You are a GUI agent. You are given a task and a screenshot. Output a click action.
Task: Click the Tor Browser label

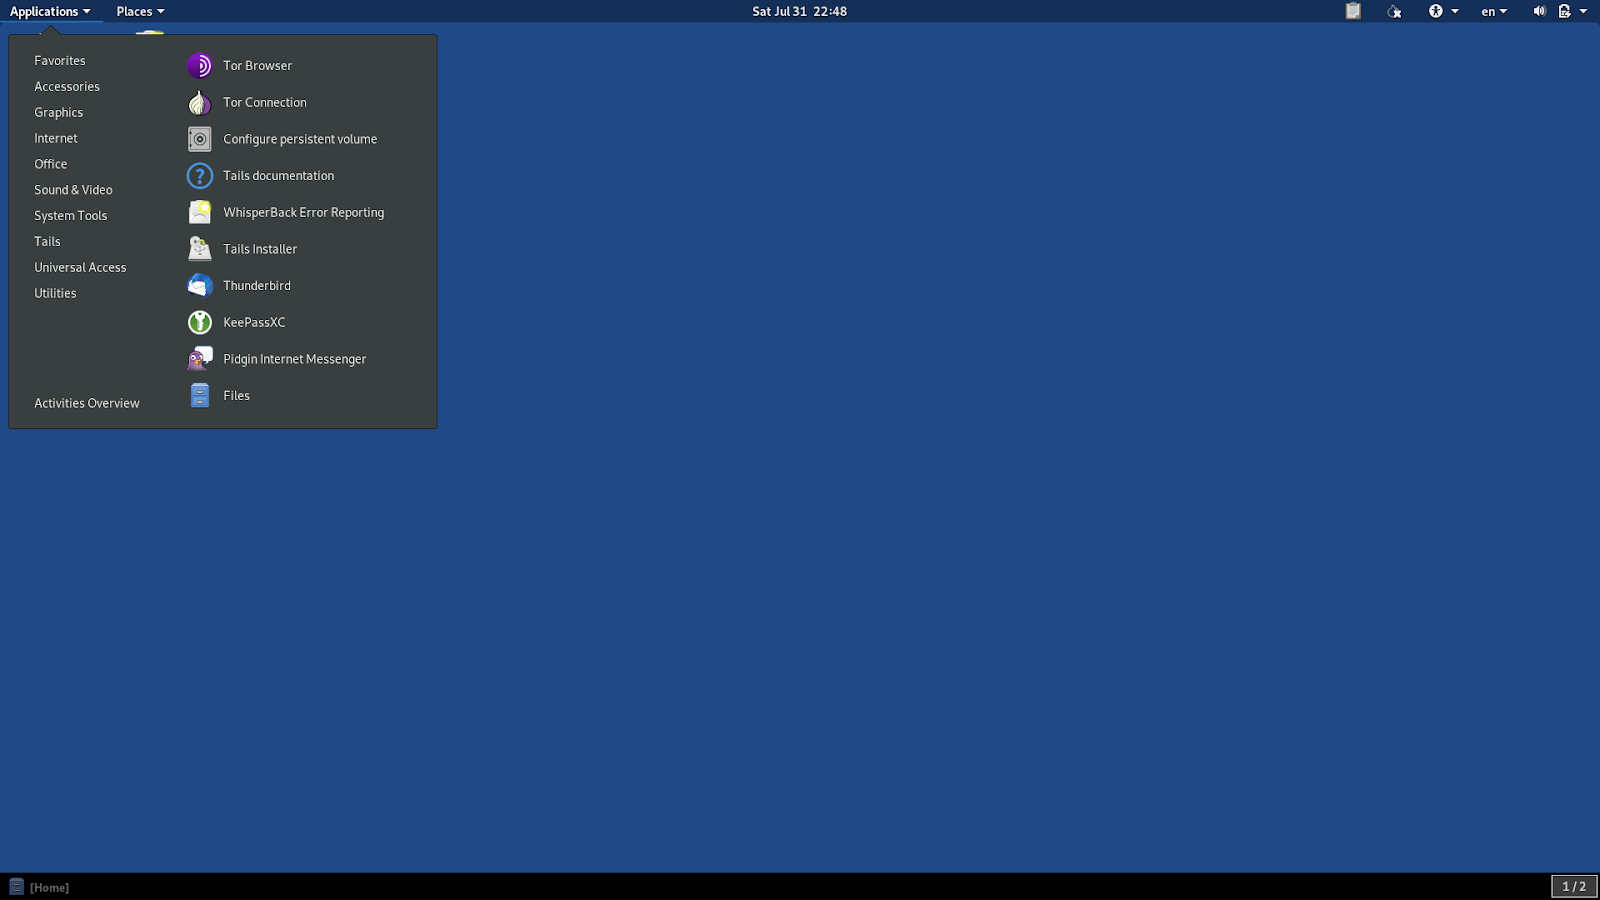tap(258, 66)
